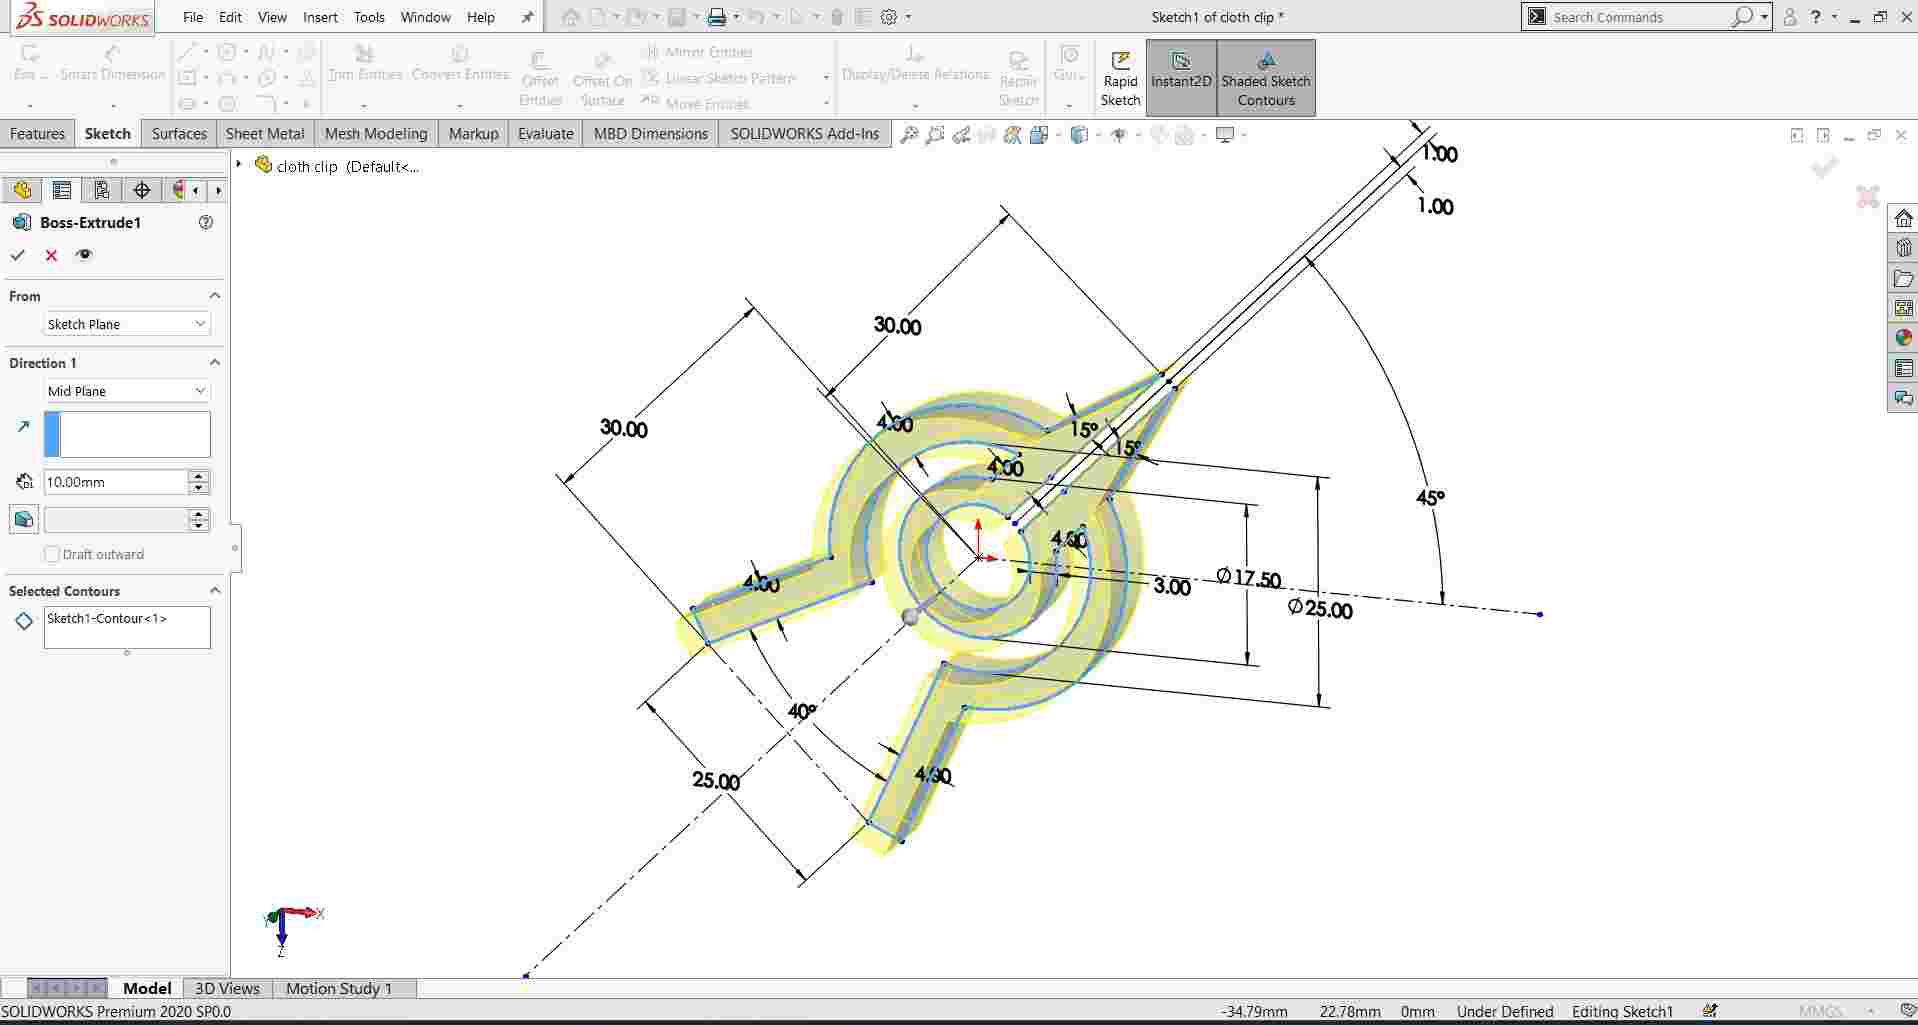This screenshot has width=1918, height=1025.
Task: Click the 10.00mm depth input field
Action: [115, 482]
